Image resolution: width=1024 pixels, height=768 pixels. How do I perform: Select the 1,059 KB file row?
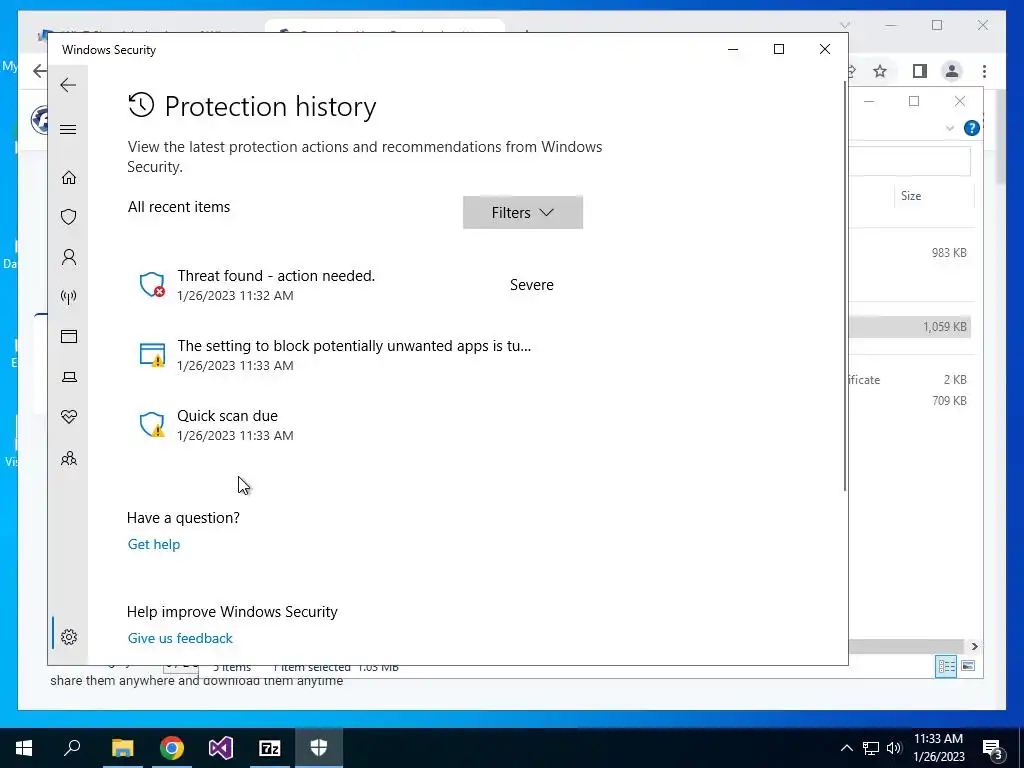[x=910, y=327]
